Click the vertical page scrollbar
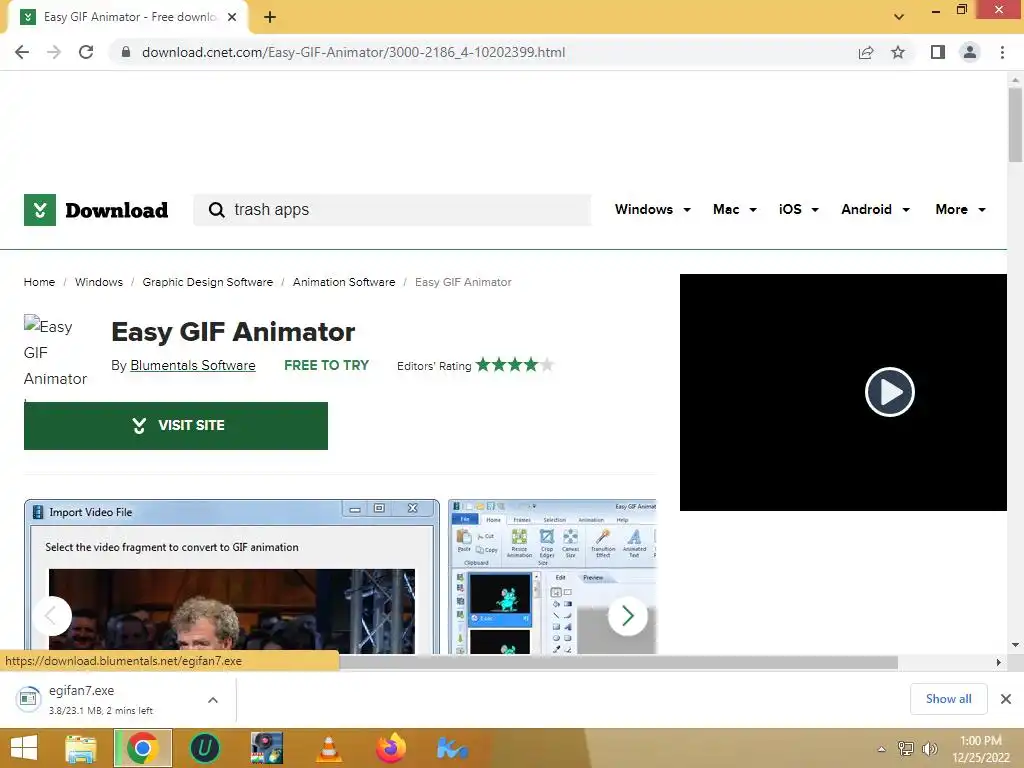The width and height of the screenshot is (1024, 768). click(x=1015, y=125)
